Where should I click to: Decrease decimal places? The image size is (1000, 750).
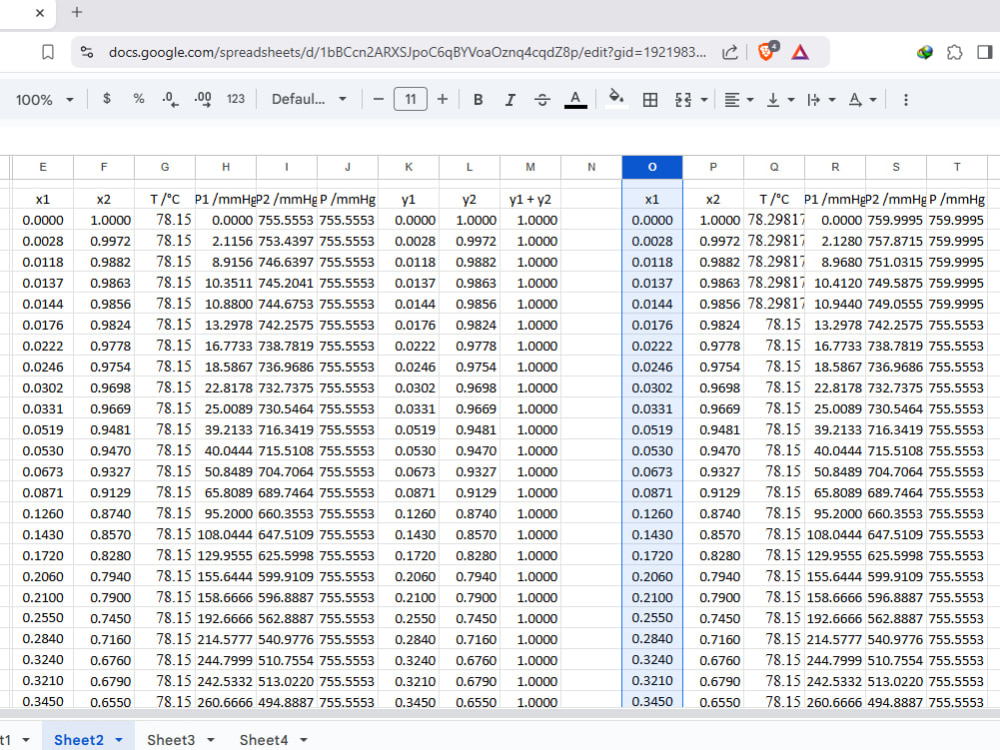(170, 99)
